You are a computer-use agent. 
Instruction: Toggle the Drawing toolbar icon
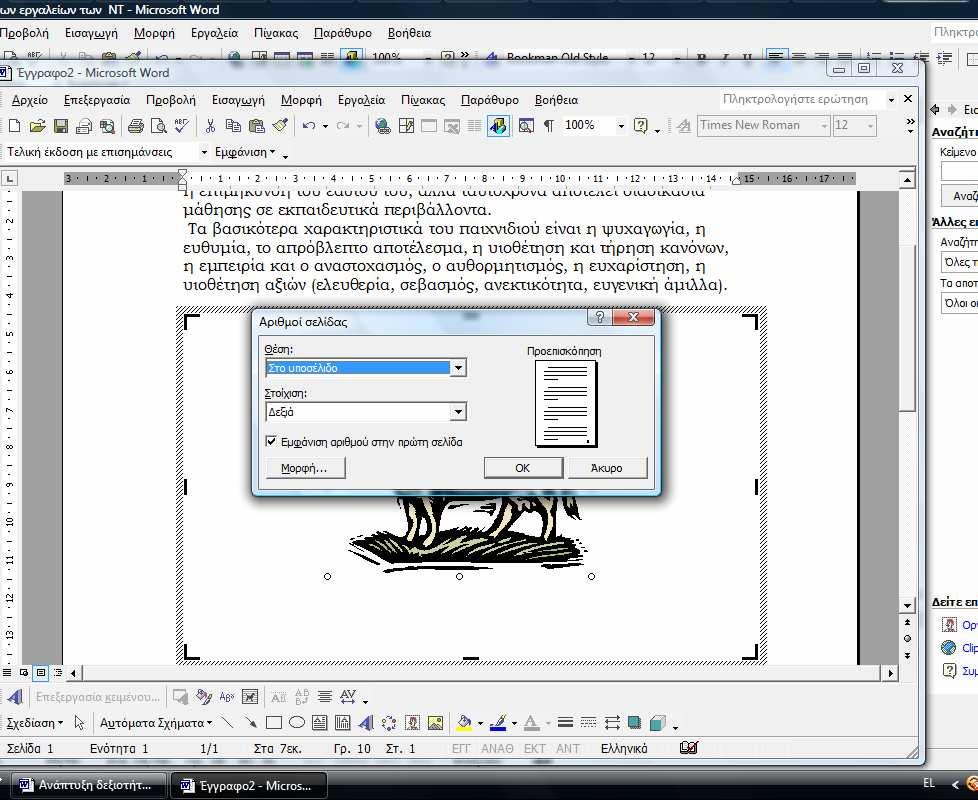(498, 126)
